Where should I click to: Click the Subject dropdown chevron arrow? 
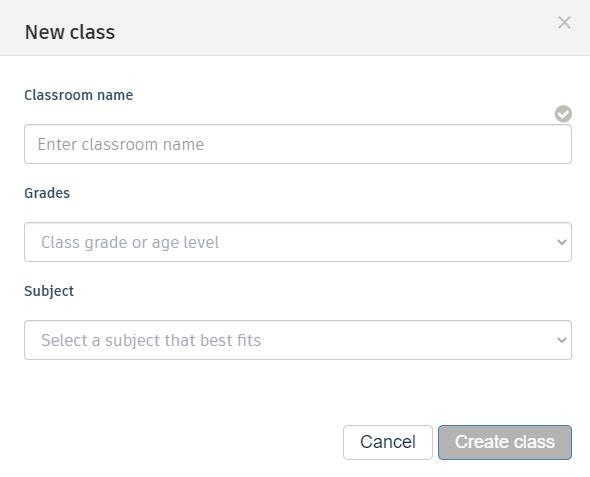coord(561,340)
